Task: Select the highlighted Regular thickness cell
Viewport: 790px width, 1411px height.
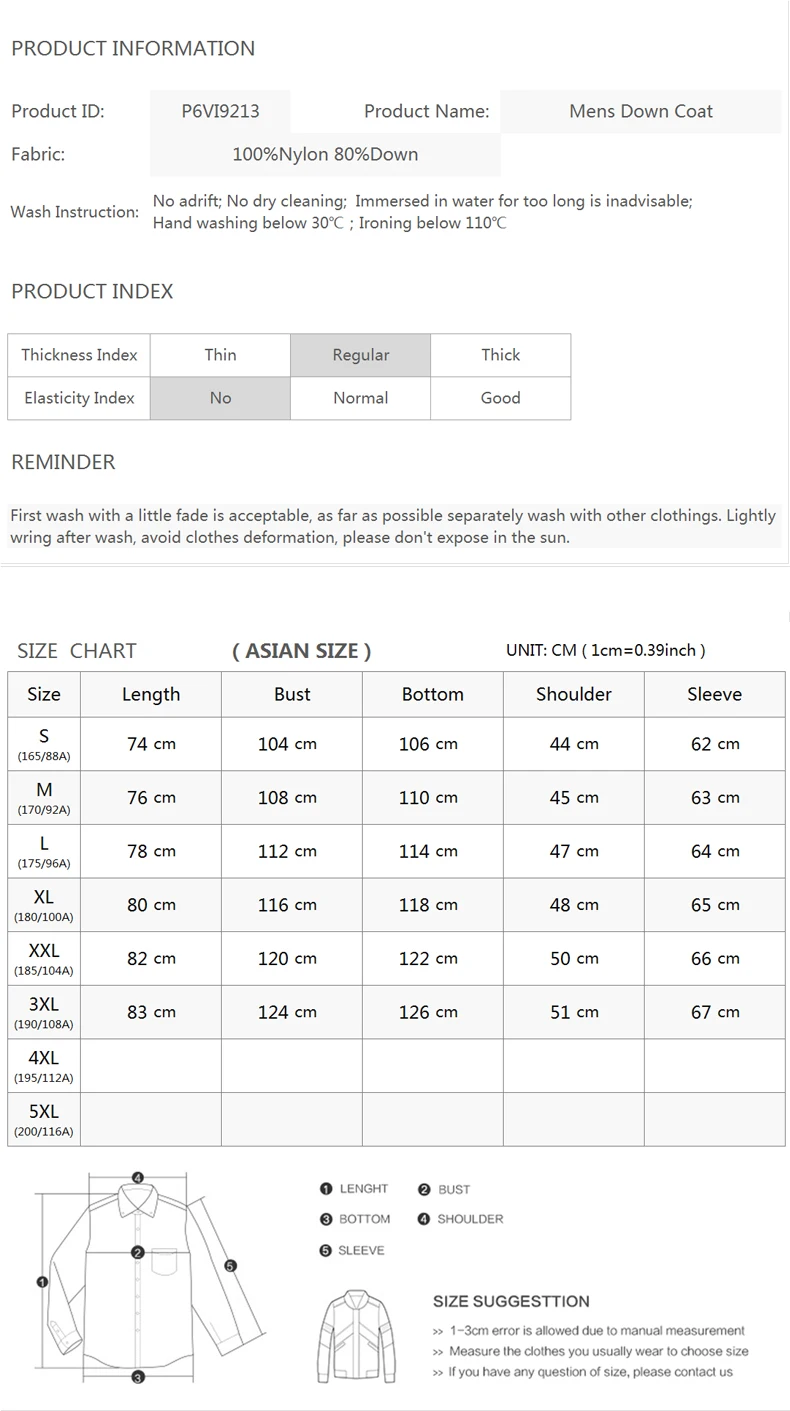Action: (x=361, y=355)
